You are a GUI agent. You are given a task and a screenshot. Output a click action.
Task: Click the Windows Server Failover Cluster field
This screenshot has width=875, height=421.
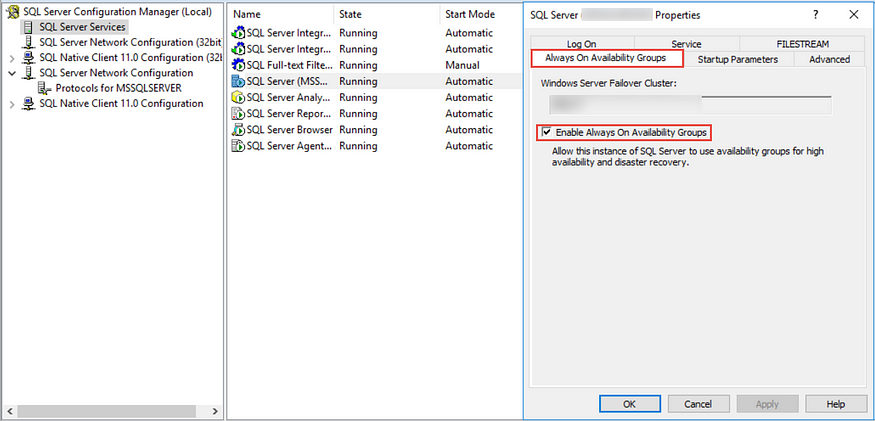(x=690, y=105)
